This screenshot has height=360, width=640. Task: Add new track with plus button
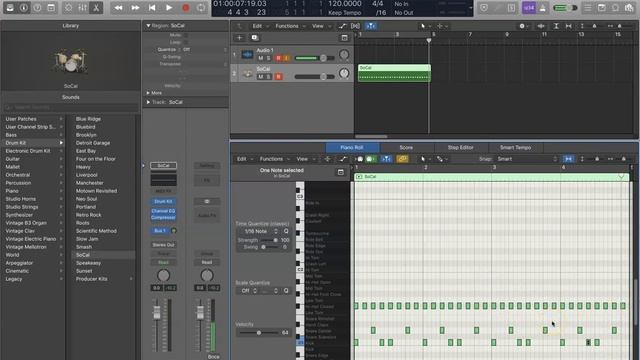(240, 38)
